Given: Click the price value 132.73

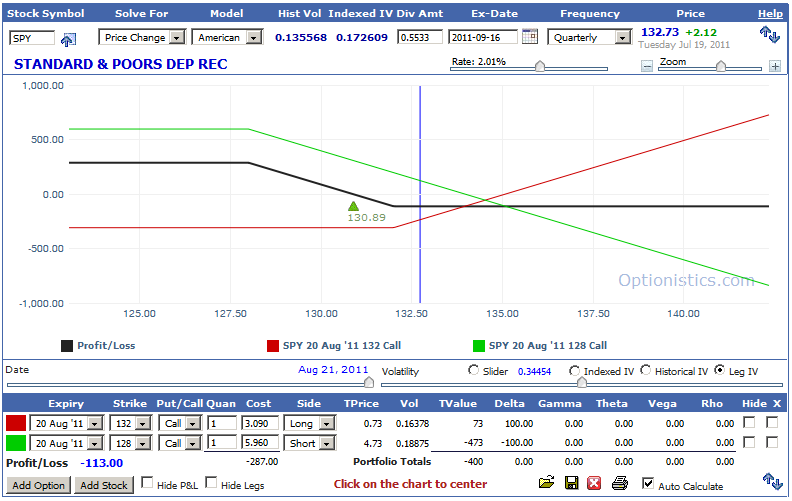Looking at the screenshot, I should [660, 32].
